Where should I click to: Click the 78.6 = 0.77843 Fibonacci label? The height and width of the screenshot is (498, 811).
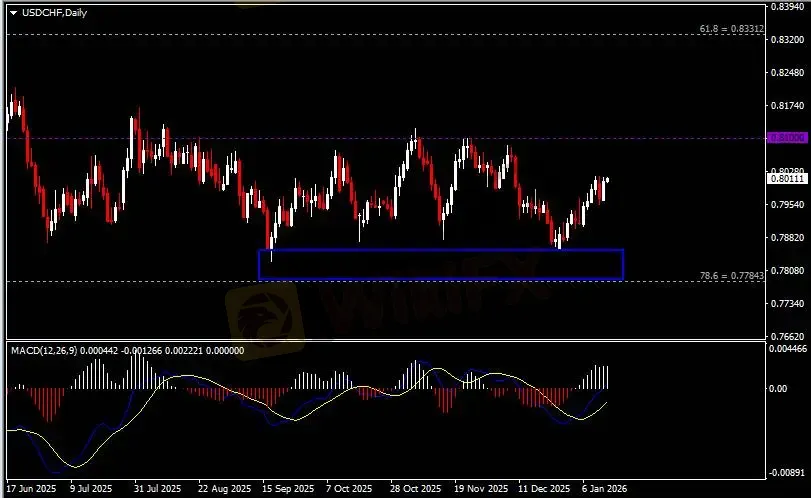(731, 276)
